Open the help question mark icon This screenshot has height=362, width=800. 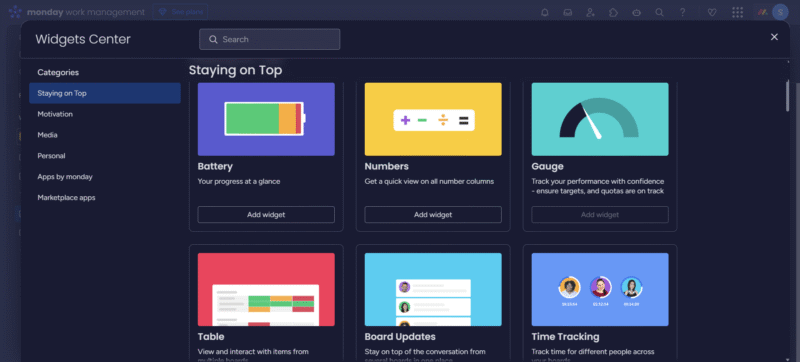[x=682, y=13]
